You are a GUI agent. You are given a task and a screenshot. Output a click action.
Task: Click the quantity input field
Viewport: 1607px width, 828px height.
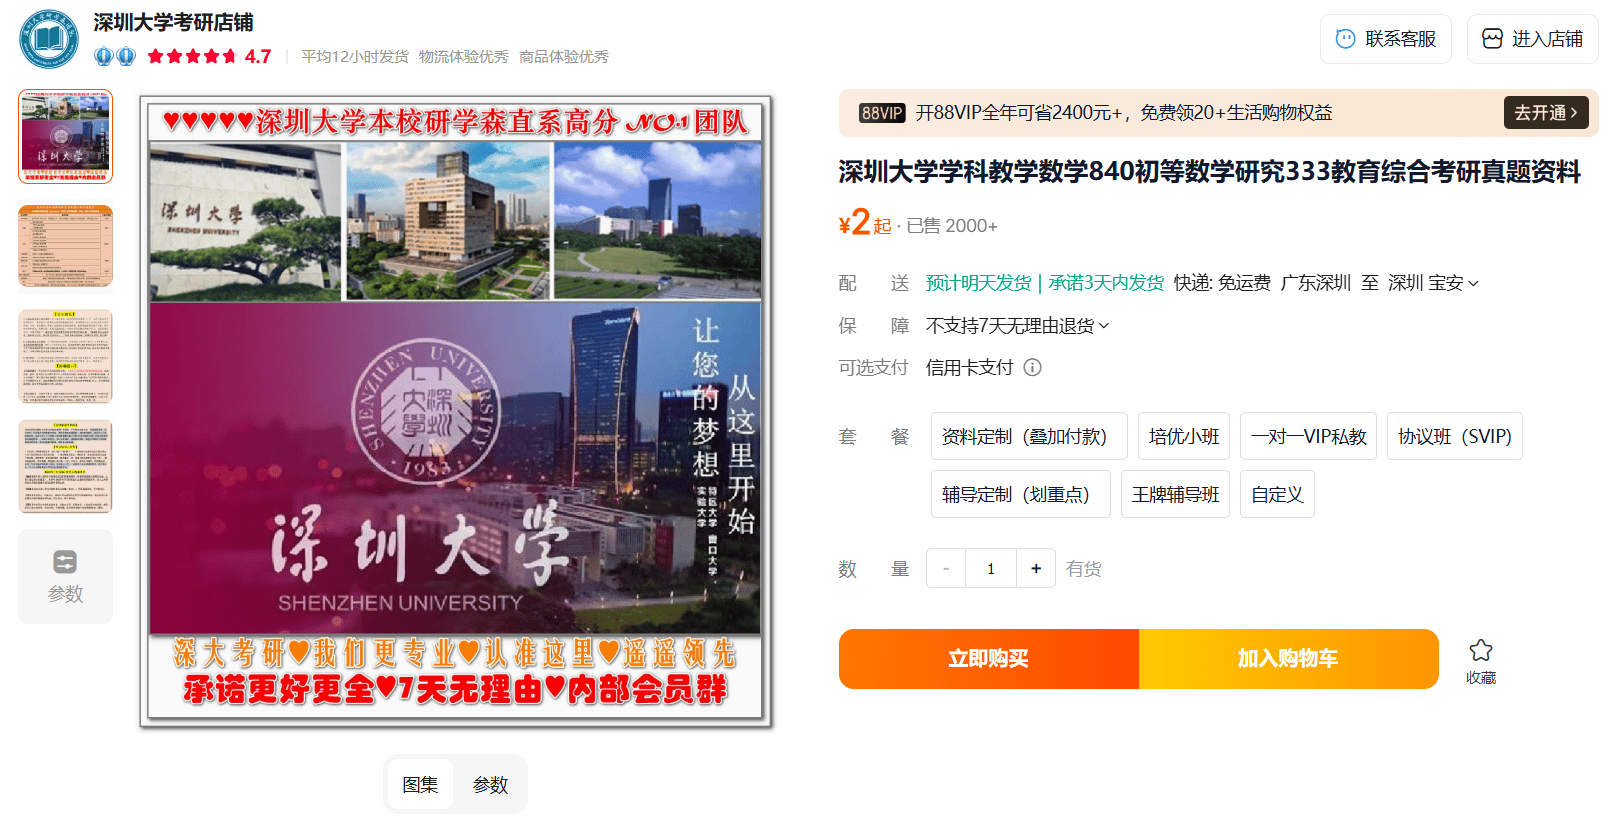[991, 568]
